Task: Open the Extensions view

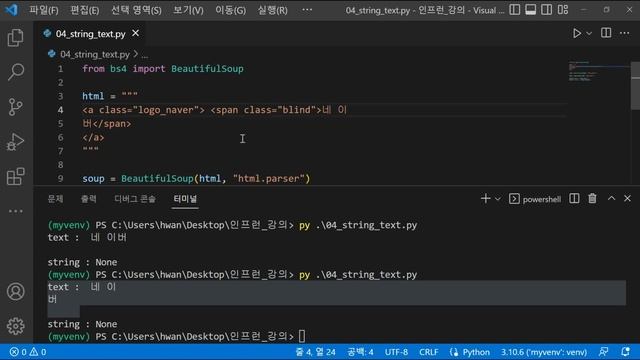Action: 16,176
